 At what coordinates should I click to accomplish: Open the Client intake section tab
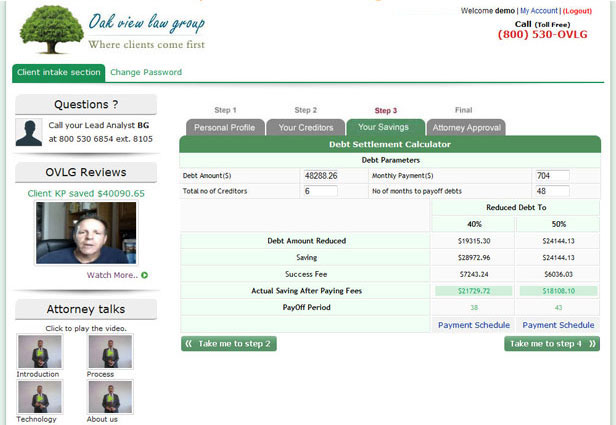59,73
